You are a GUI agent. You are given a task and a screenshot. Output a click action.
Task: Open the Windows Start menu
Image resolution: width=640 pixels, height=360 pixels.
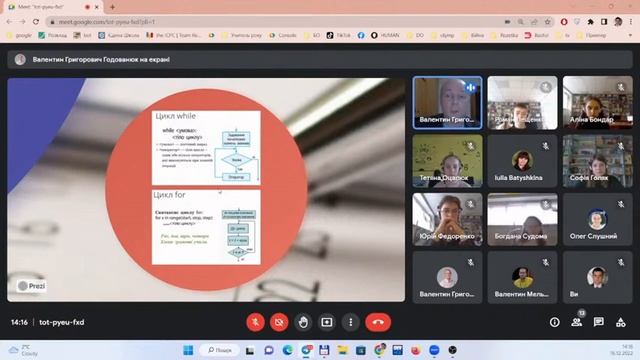pos(188,350)
